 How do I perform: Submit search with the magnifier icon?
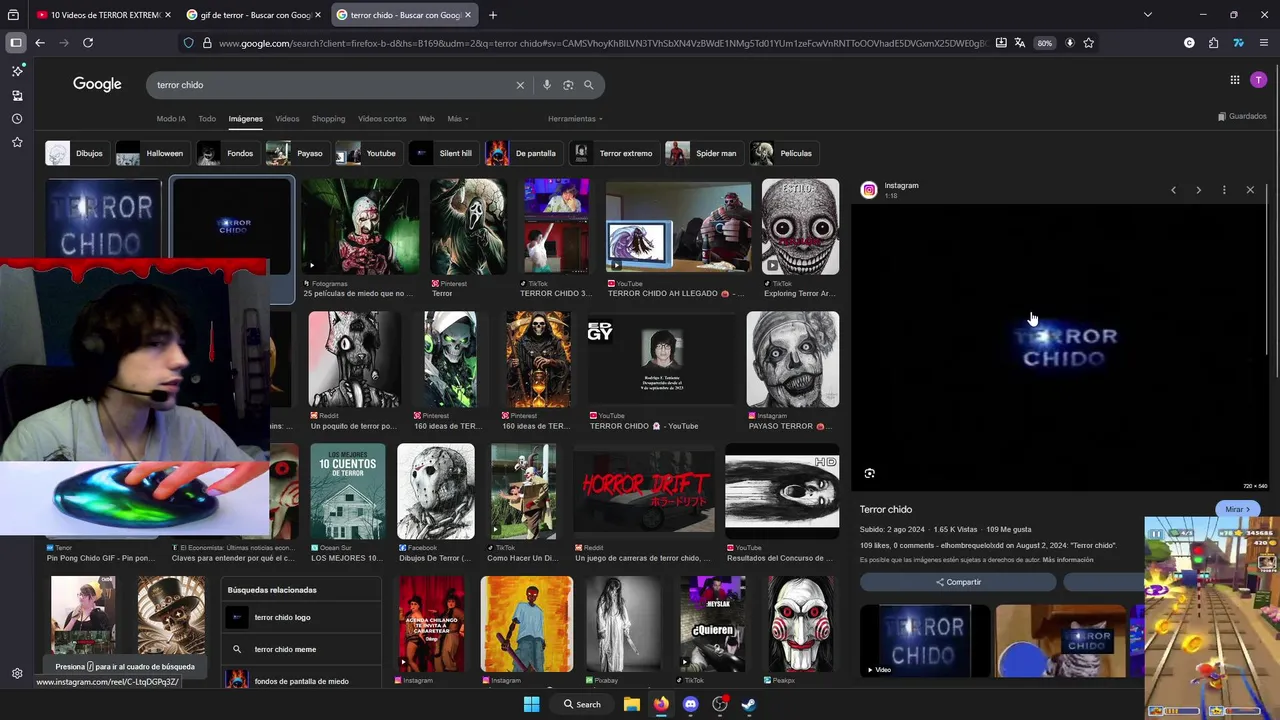(589, 85)
